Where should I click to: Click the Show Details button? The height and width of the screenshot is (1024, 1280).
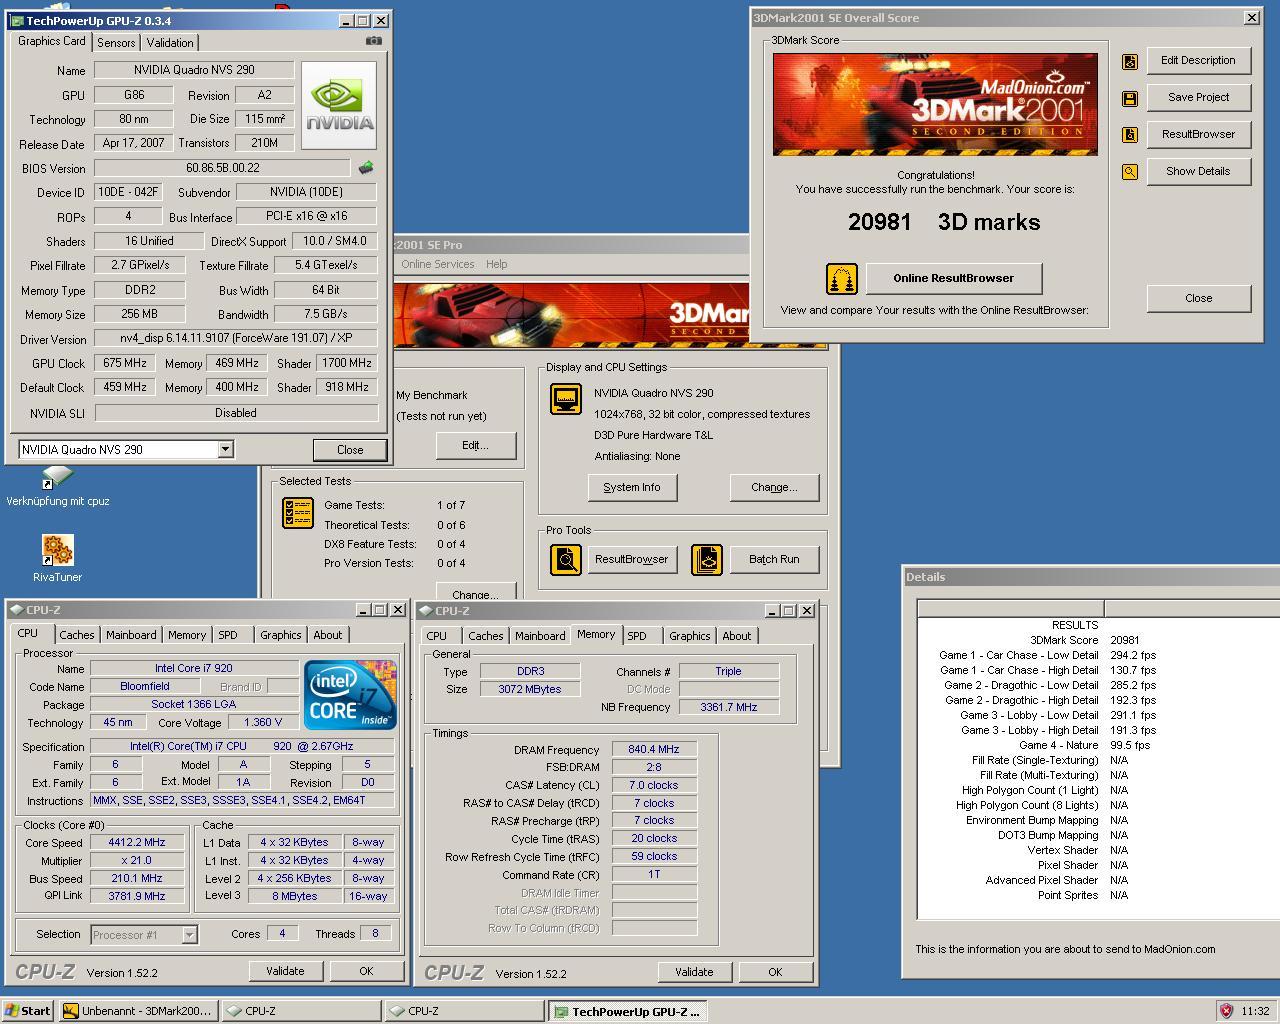(x=1198, y=171)
